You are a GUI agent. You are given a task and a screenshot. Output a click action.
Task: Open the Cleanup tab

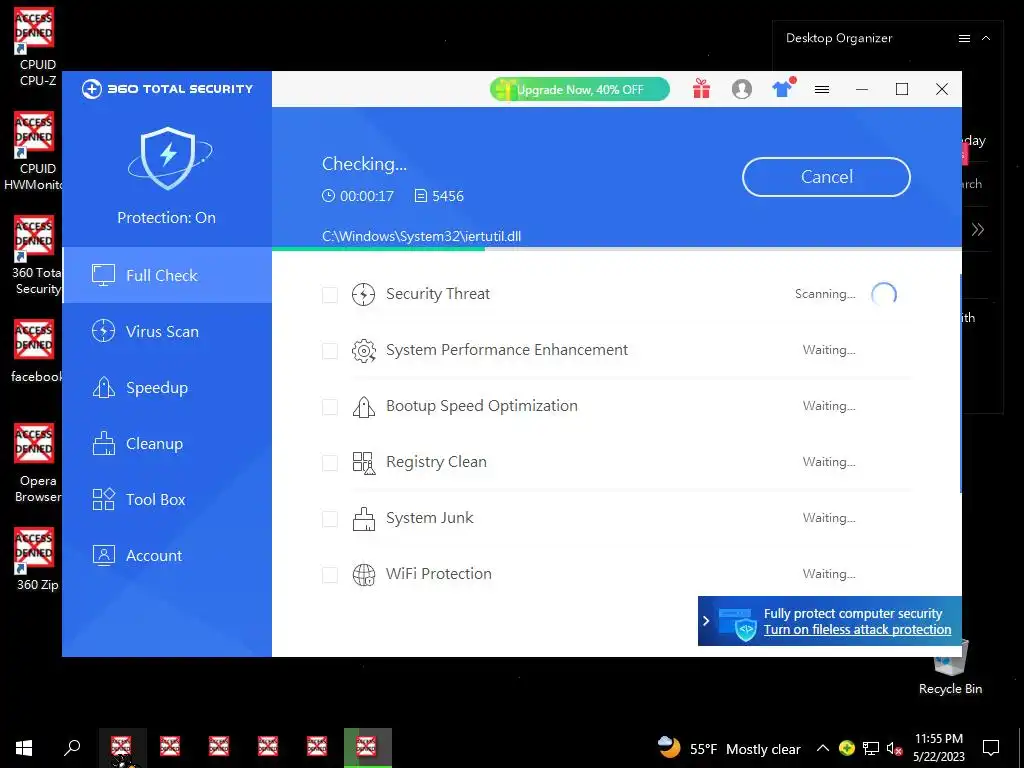167,444
